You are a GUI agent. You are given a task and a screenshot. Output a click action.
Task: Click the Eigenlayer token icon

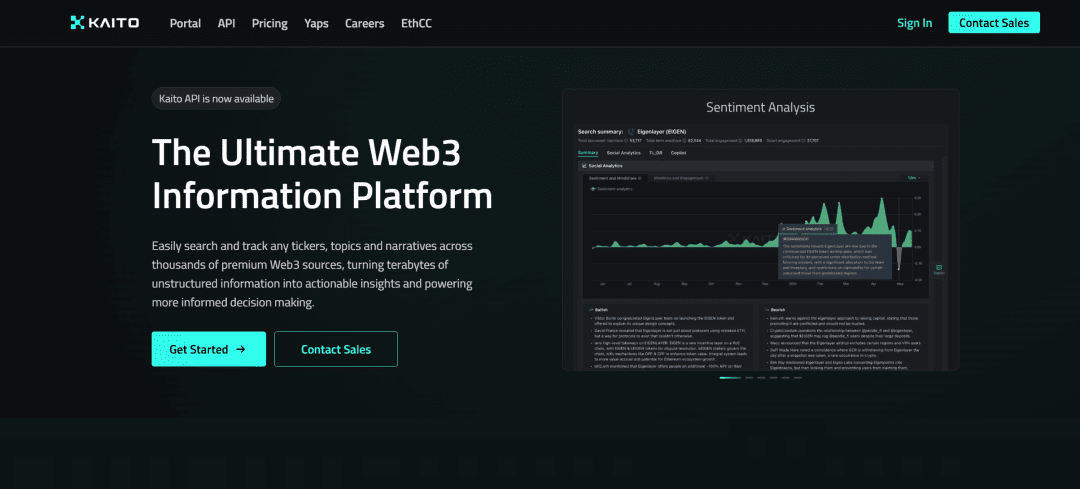[632, 131]
